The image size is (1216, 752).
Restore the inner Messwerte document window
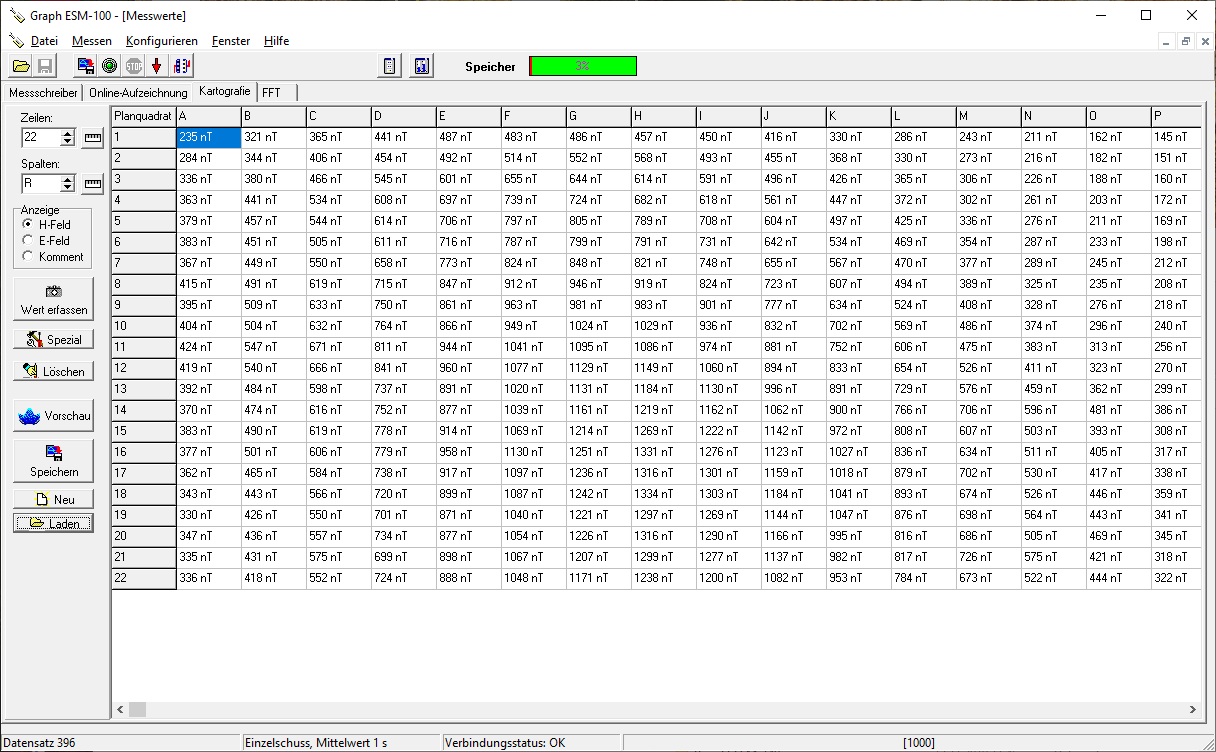(1186, 42)
